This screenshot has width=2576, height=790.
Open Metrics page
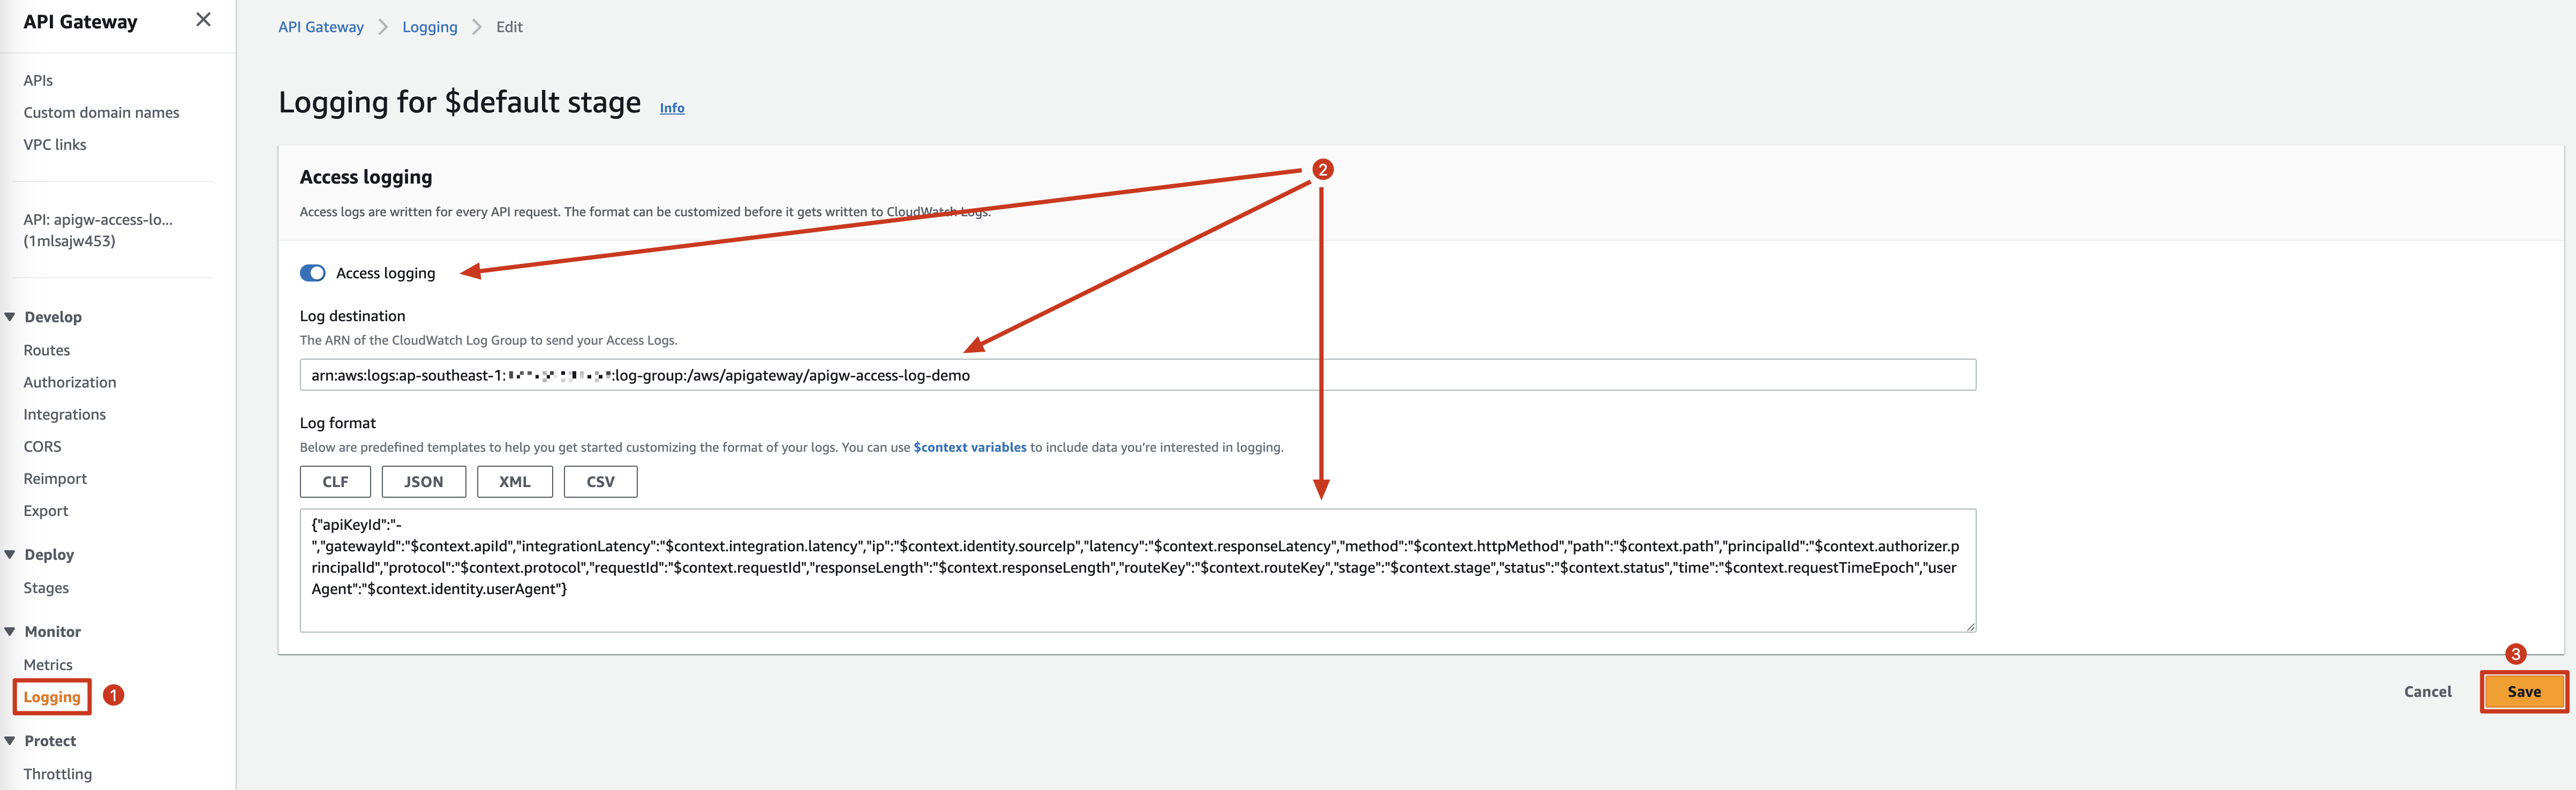[48, 664]
